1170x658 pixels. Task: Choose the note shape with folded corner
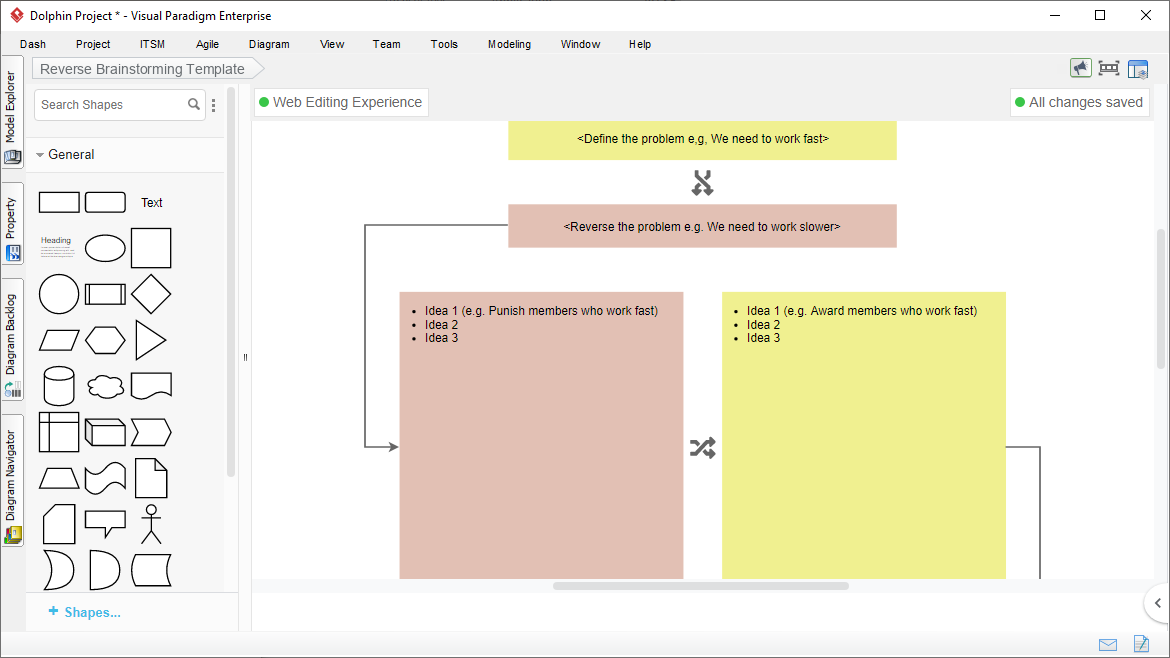tap(151, 478)
